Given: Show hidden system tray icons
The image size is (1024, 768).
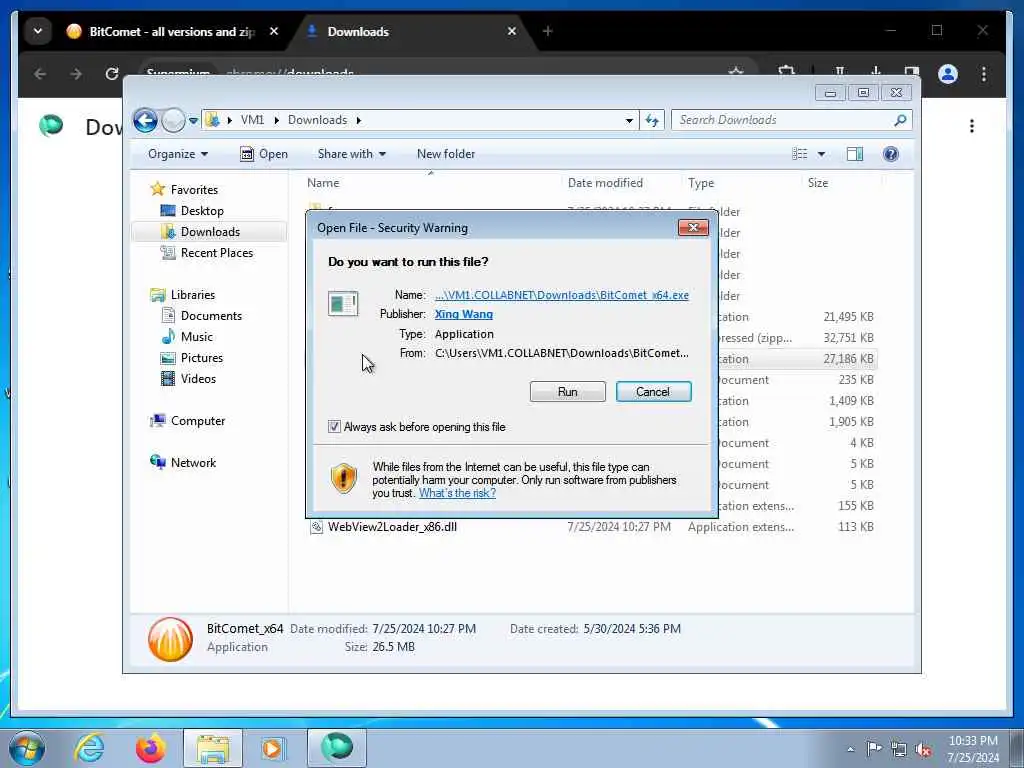Looking at the screenshot, I should click(x=850, y=750).
